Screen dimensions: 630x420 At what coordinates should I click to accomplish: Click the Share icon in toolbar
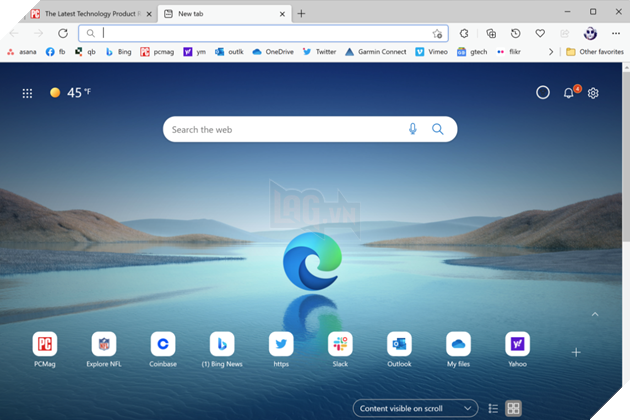pos(565,33)
